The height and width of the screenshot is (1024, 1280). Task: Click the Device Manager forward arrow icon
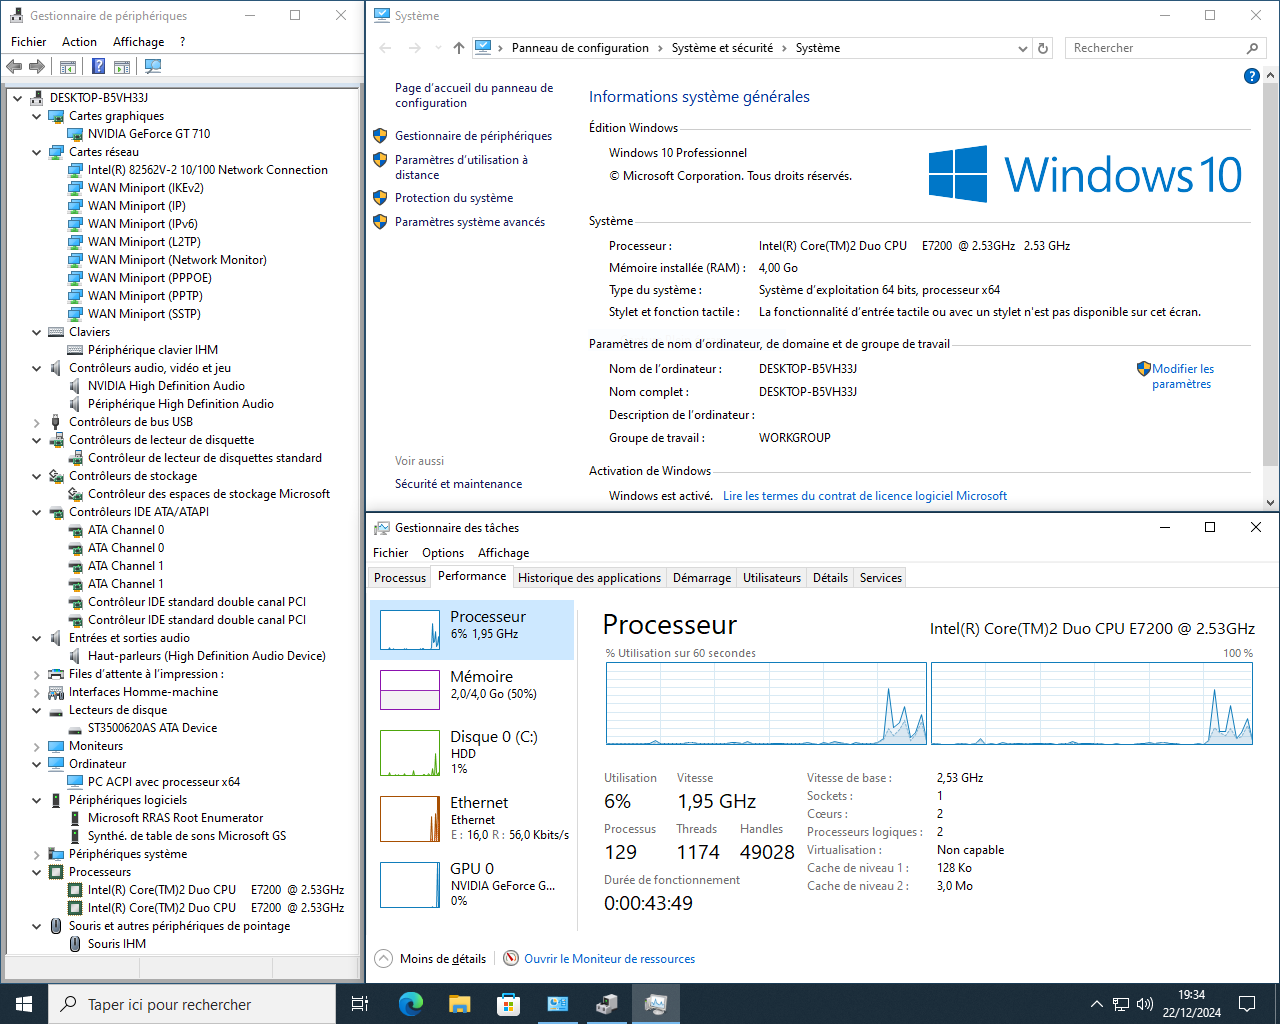pyautogui.click(x=37, y=66)
